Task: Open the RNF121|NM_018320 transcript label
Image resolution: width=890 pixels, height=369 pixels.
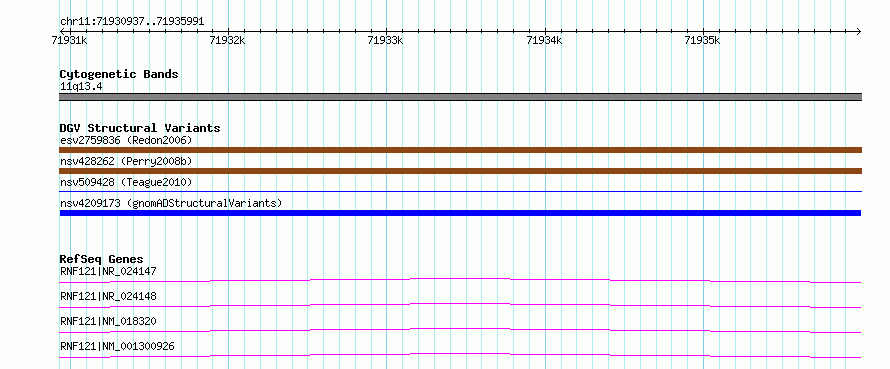Action: click(108, 321)
